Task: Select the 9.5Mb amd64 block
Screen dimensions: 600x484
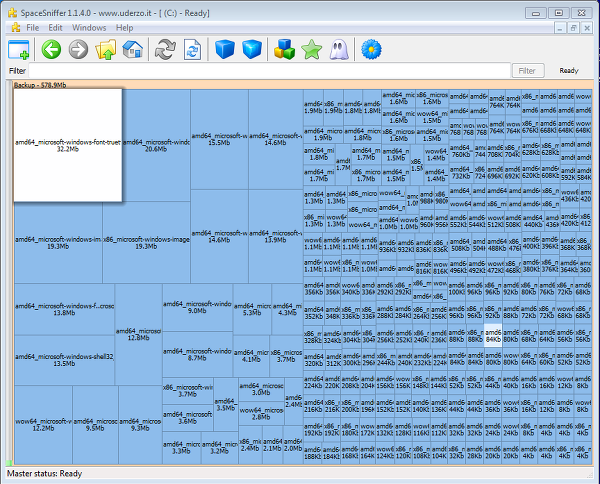Action: pos(95,424)
